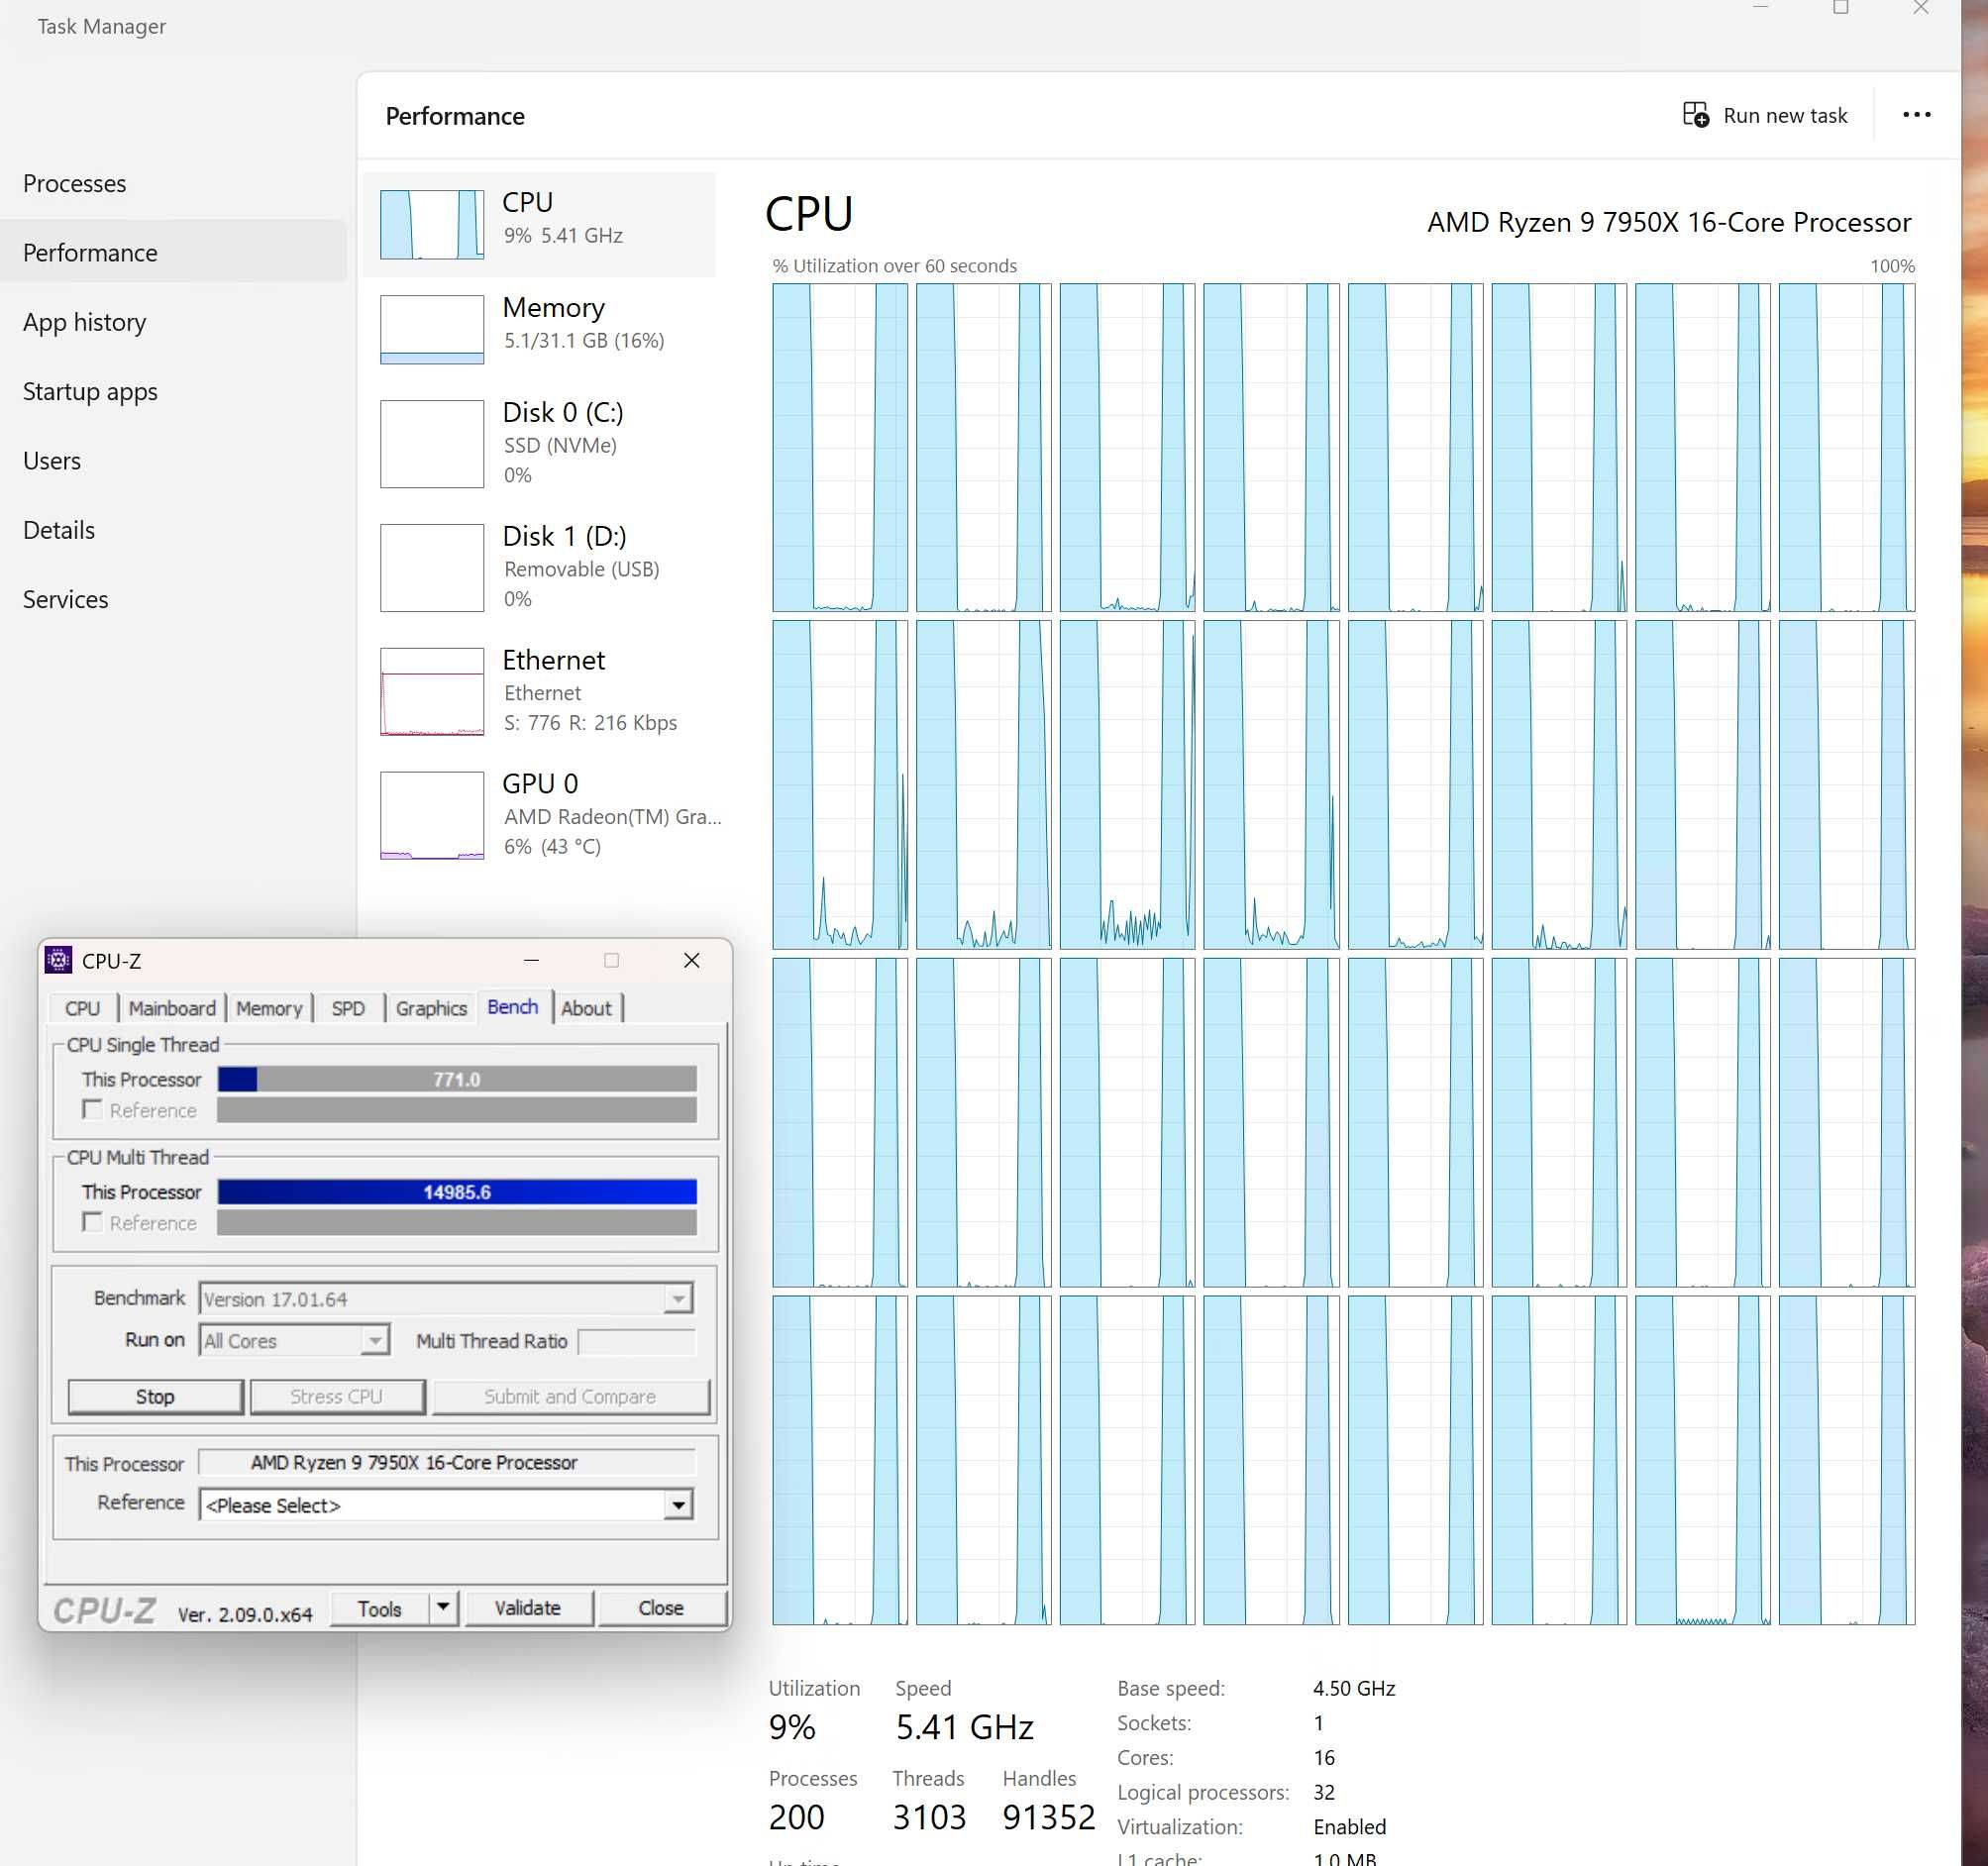1988x1866 pixels.
Task: Go to Processes in Task Manager sidebar
Action: pos(74,184)
